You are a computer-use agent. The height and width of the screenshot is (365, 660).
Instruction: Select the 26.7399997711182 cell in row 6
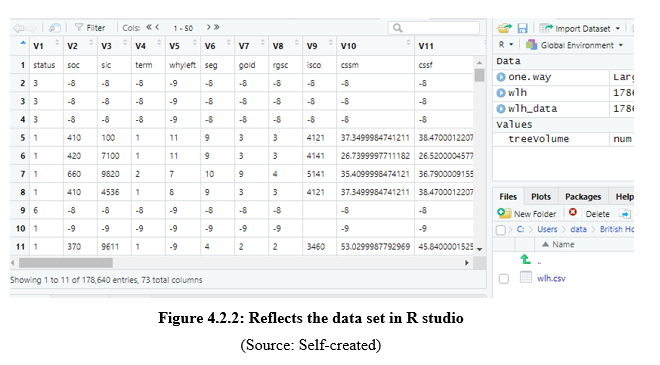[x=375, y=156]
